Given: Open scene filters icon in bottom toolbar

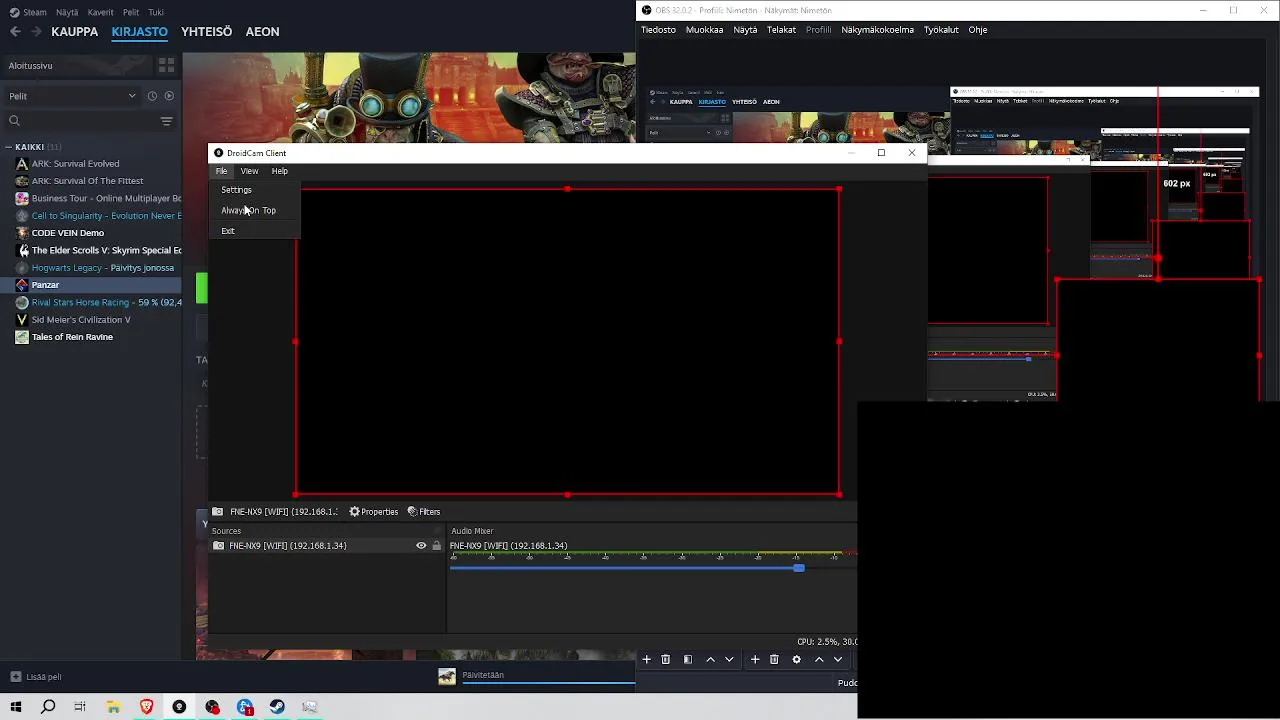Looking at the screenshot, I should [x=687, y=659].
